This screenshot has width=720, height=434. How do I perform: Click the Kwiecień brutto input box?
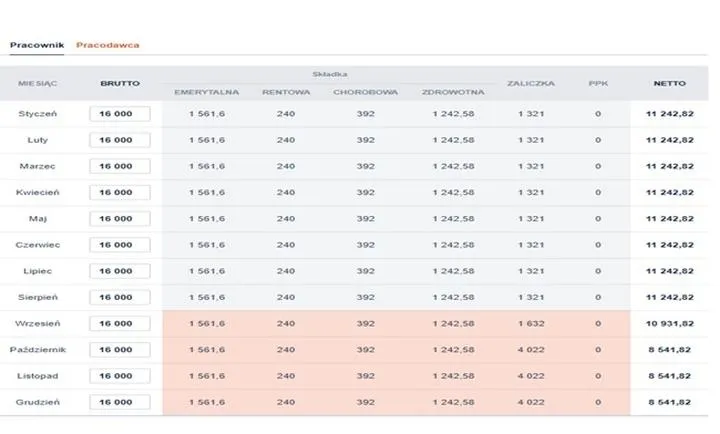pos(120,192)
